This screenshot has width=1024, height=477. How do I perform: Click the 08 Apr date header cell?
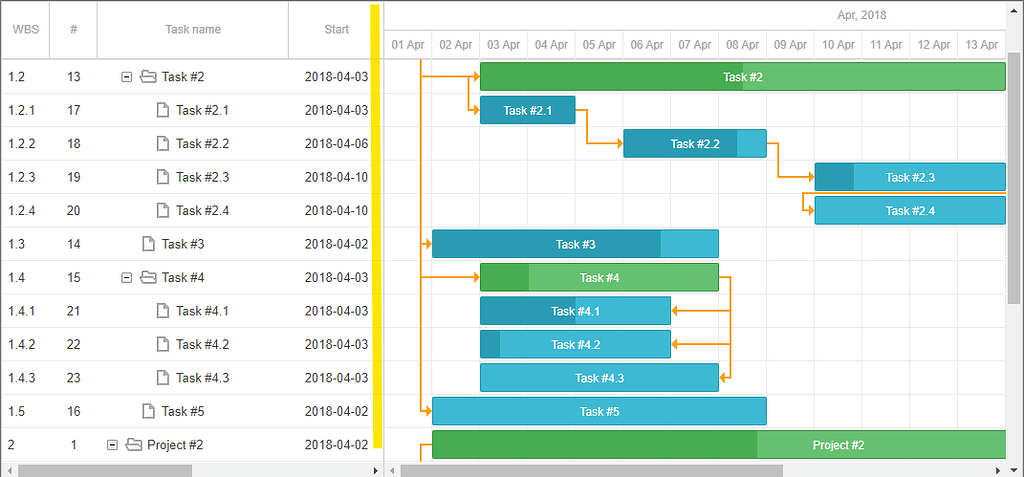743,45
